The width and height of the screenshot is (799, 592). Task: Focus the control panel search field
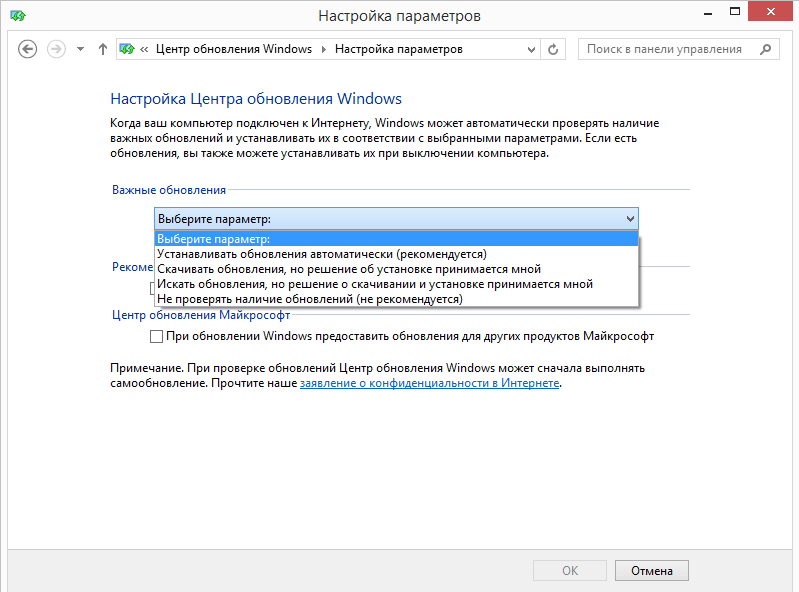coord(678,49)
